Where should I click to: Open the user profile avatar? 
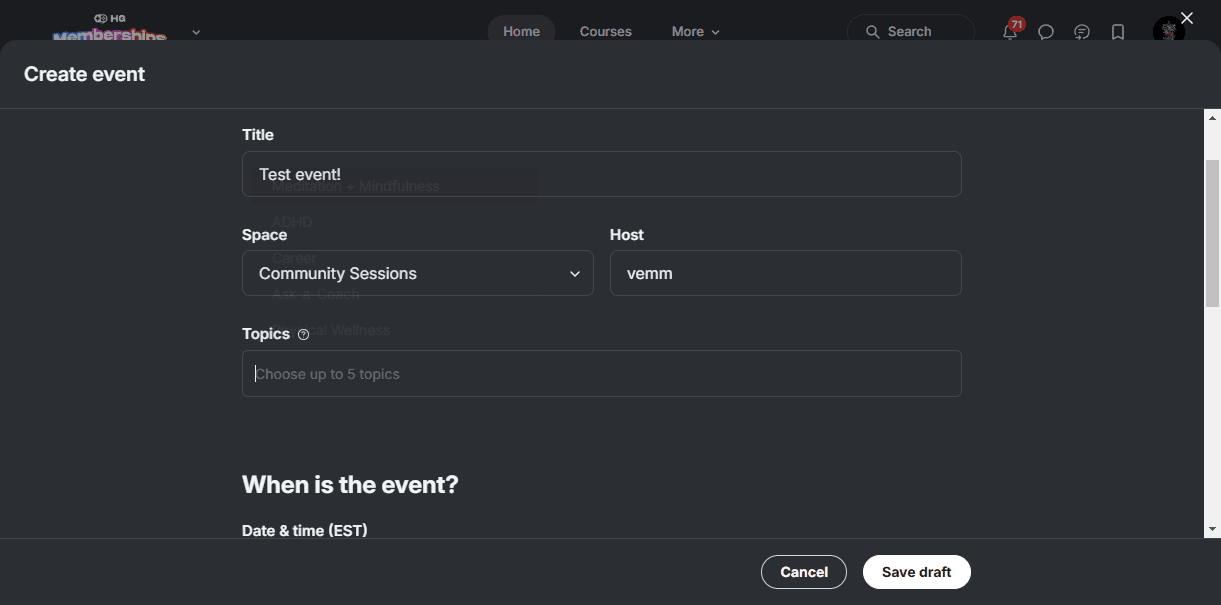click(1168, 31)
